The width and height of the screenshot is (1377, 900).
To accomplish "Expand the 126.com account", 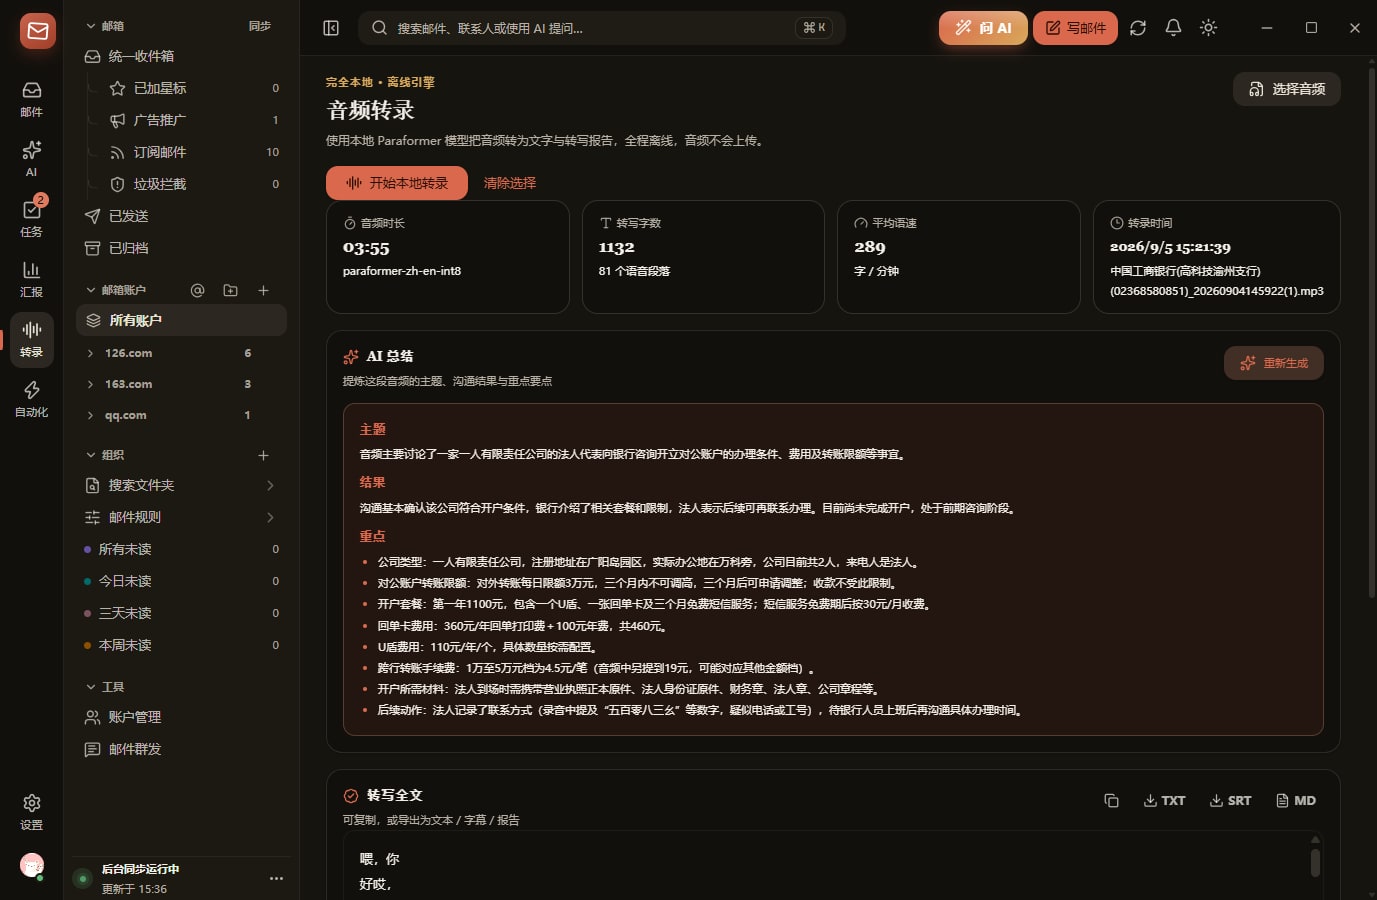I will point(90,353).
